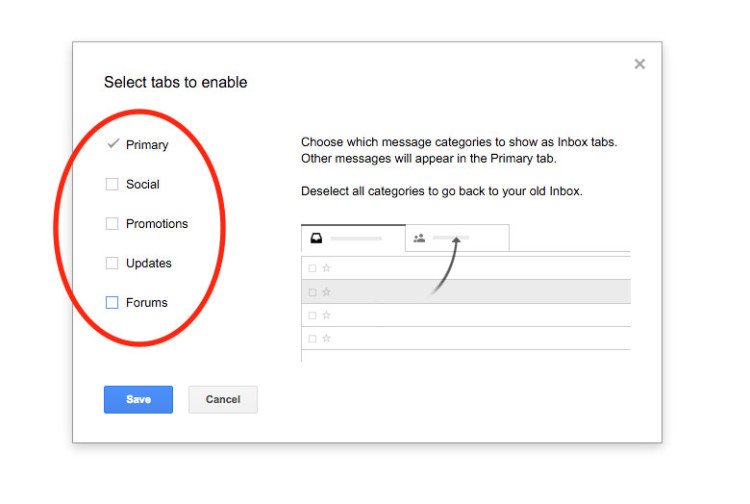Select checkbox in first preview row
This screenshot has width=750, height=504.
[x=312, y=268]
